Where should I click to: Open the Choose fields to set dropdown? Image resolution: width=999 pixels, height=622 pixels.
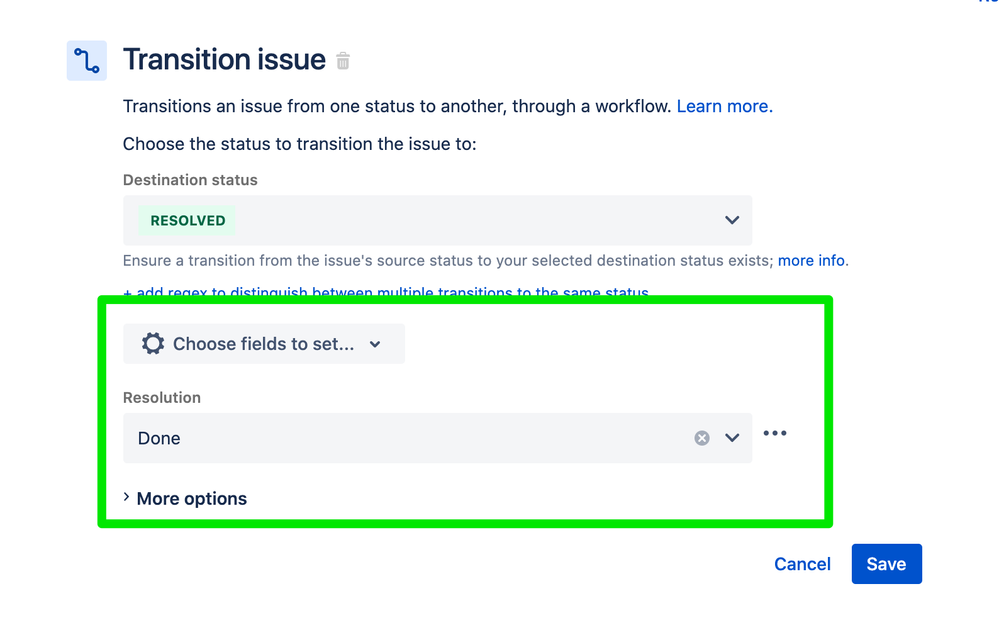click(x=263, y=343)
